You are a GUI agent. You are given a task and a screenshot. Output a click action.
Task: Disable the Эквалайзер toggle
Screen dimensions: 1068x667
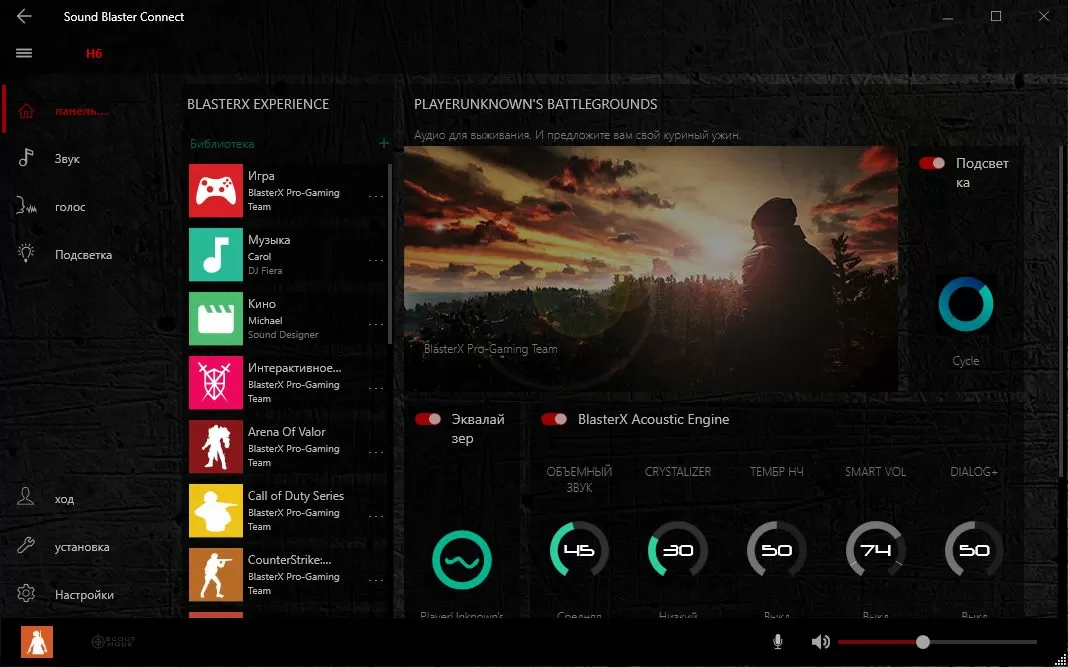[428, 419]
